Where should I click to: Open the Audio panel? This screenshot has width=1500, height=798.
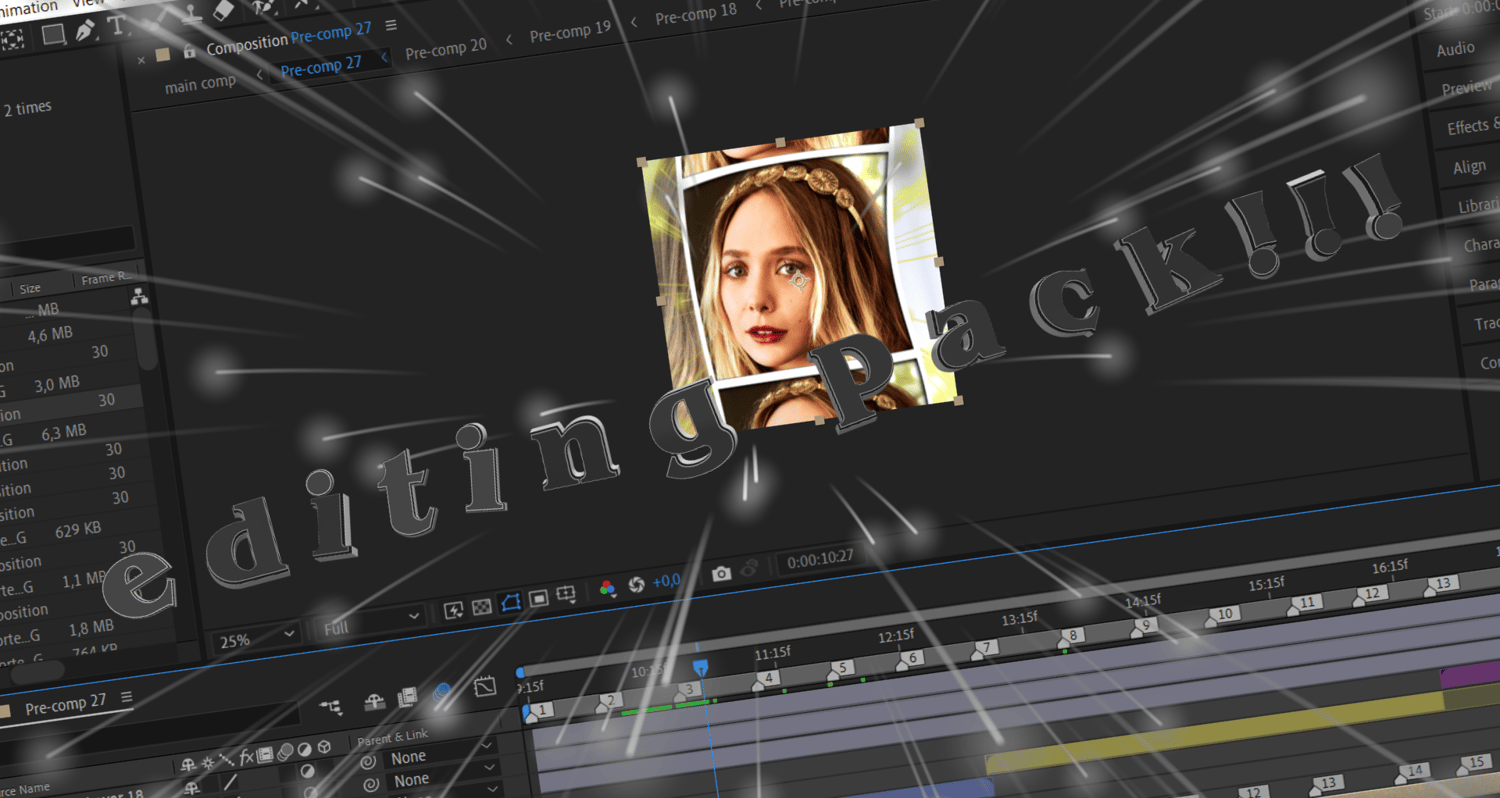pyautogui.click(x=1456, y=50)
